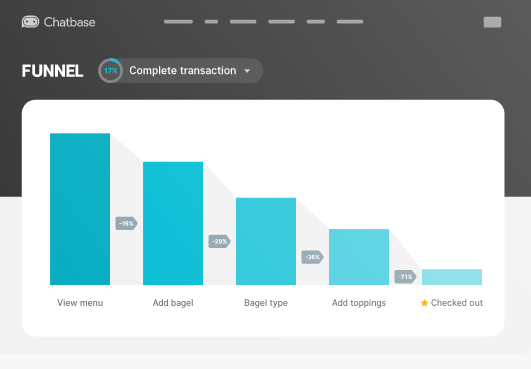The height and width of the screenshot is (369, 531).
Task: Click the Add toppings funnel bar
Action: [x=359, y=257]
